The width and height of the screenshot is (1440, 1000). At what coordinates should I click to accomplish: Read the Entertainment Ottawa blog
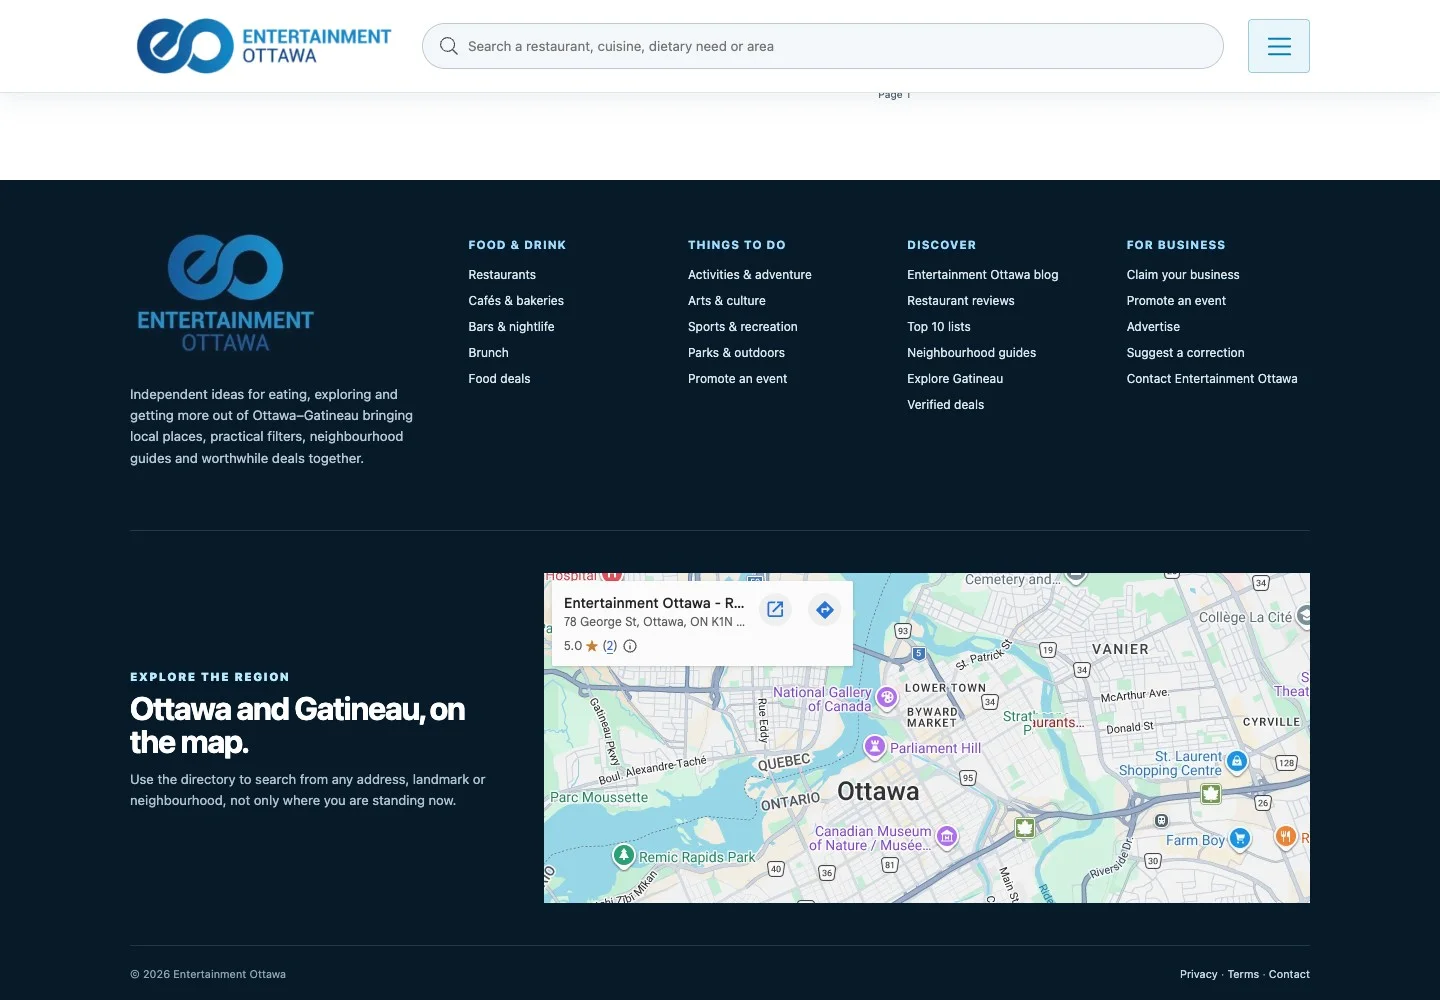pyautogui.click(x=982, y=275)
